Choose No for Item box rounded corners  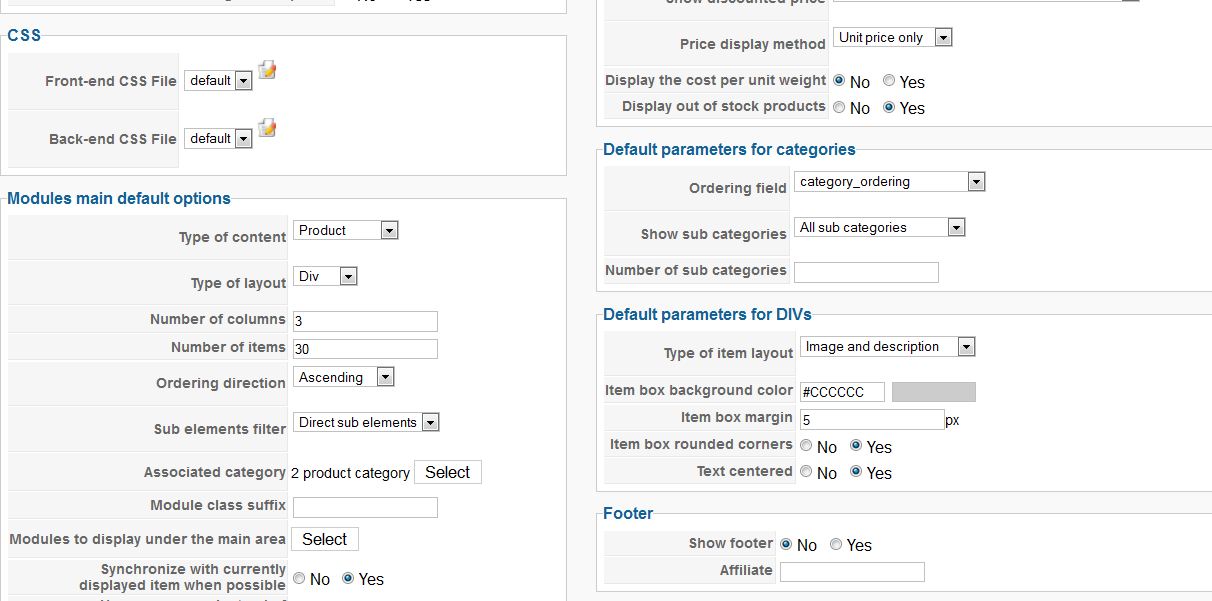click(x=806, y=446)
